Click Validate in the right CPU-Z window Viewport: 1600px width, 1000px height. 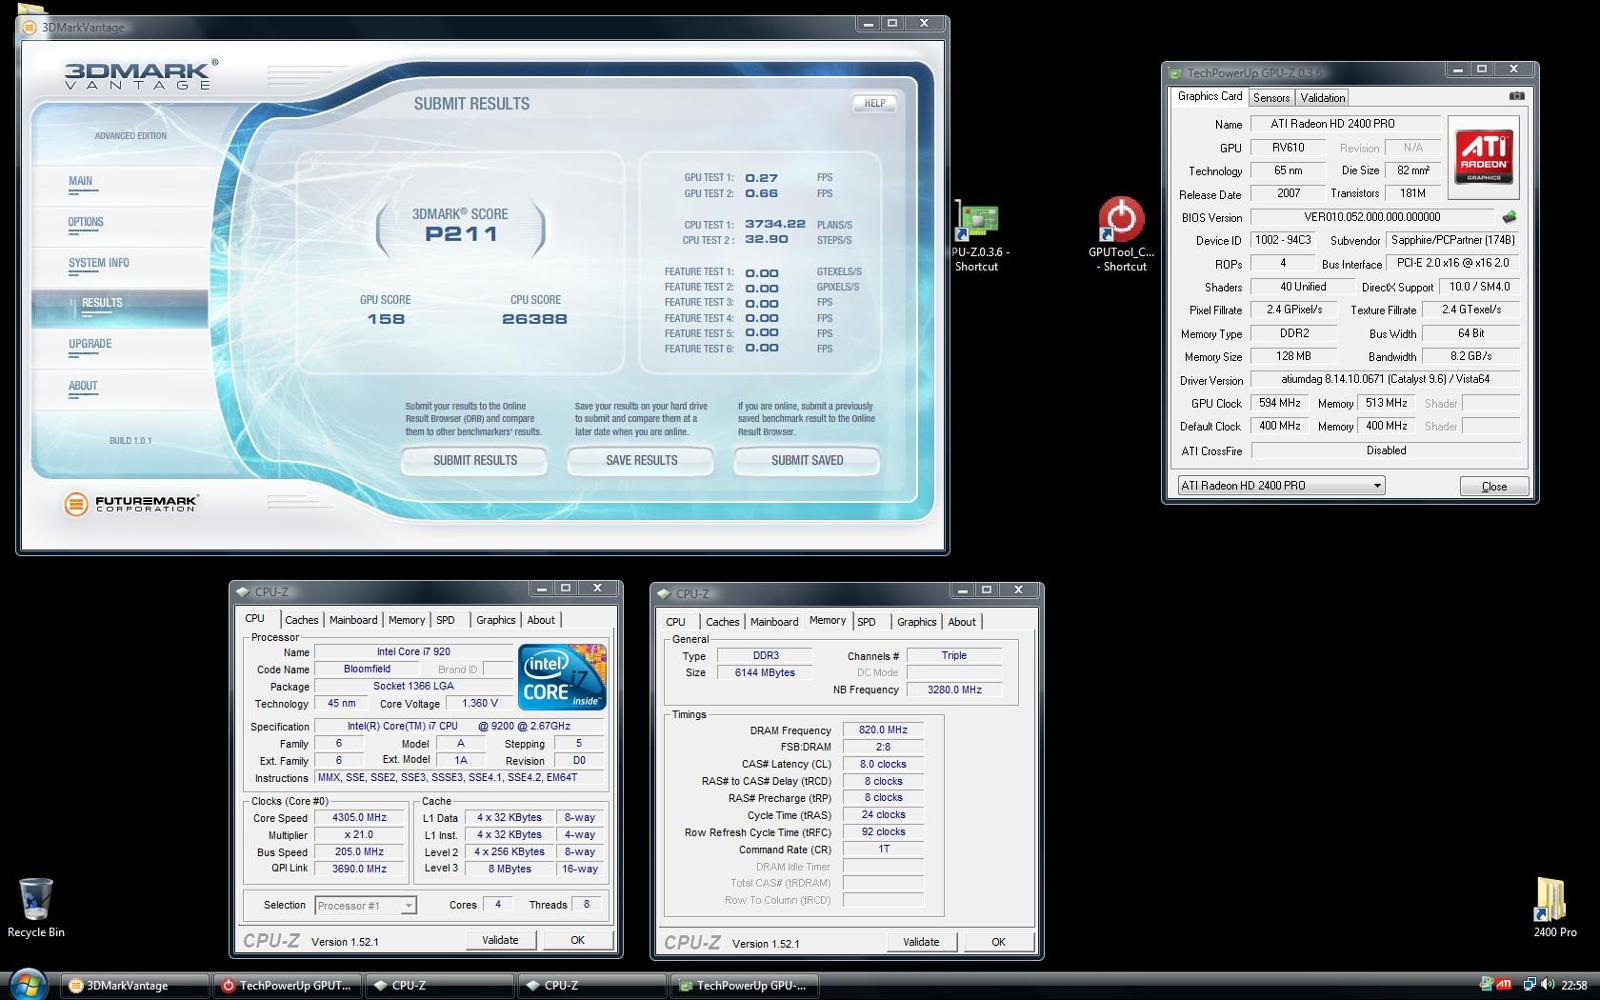[x=921, y=942]
